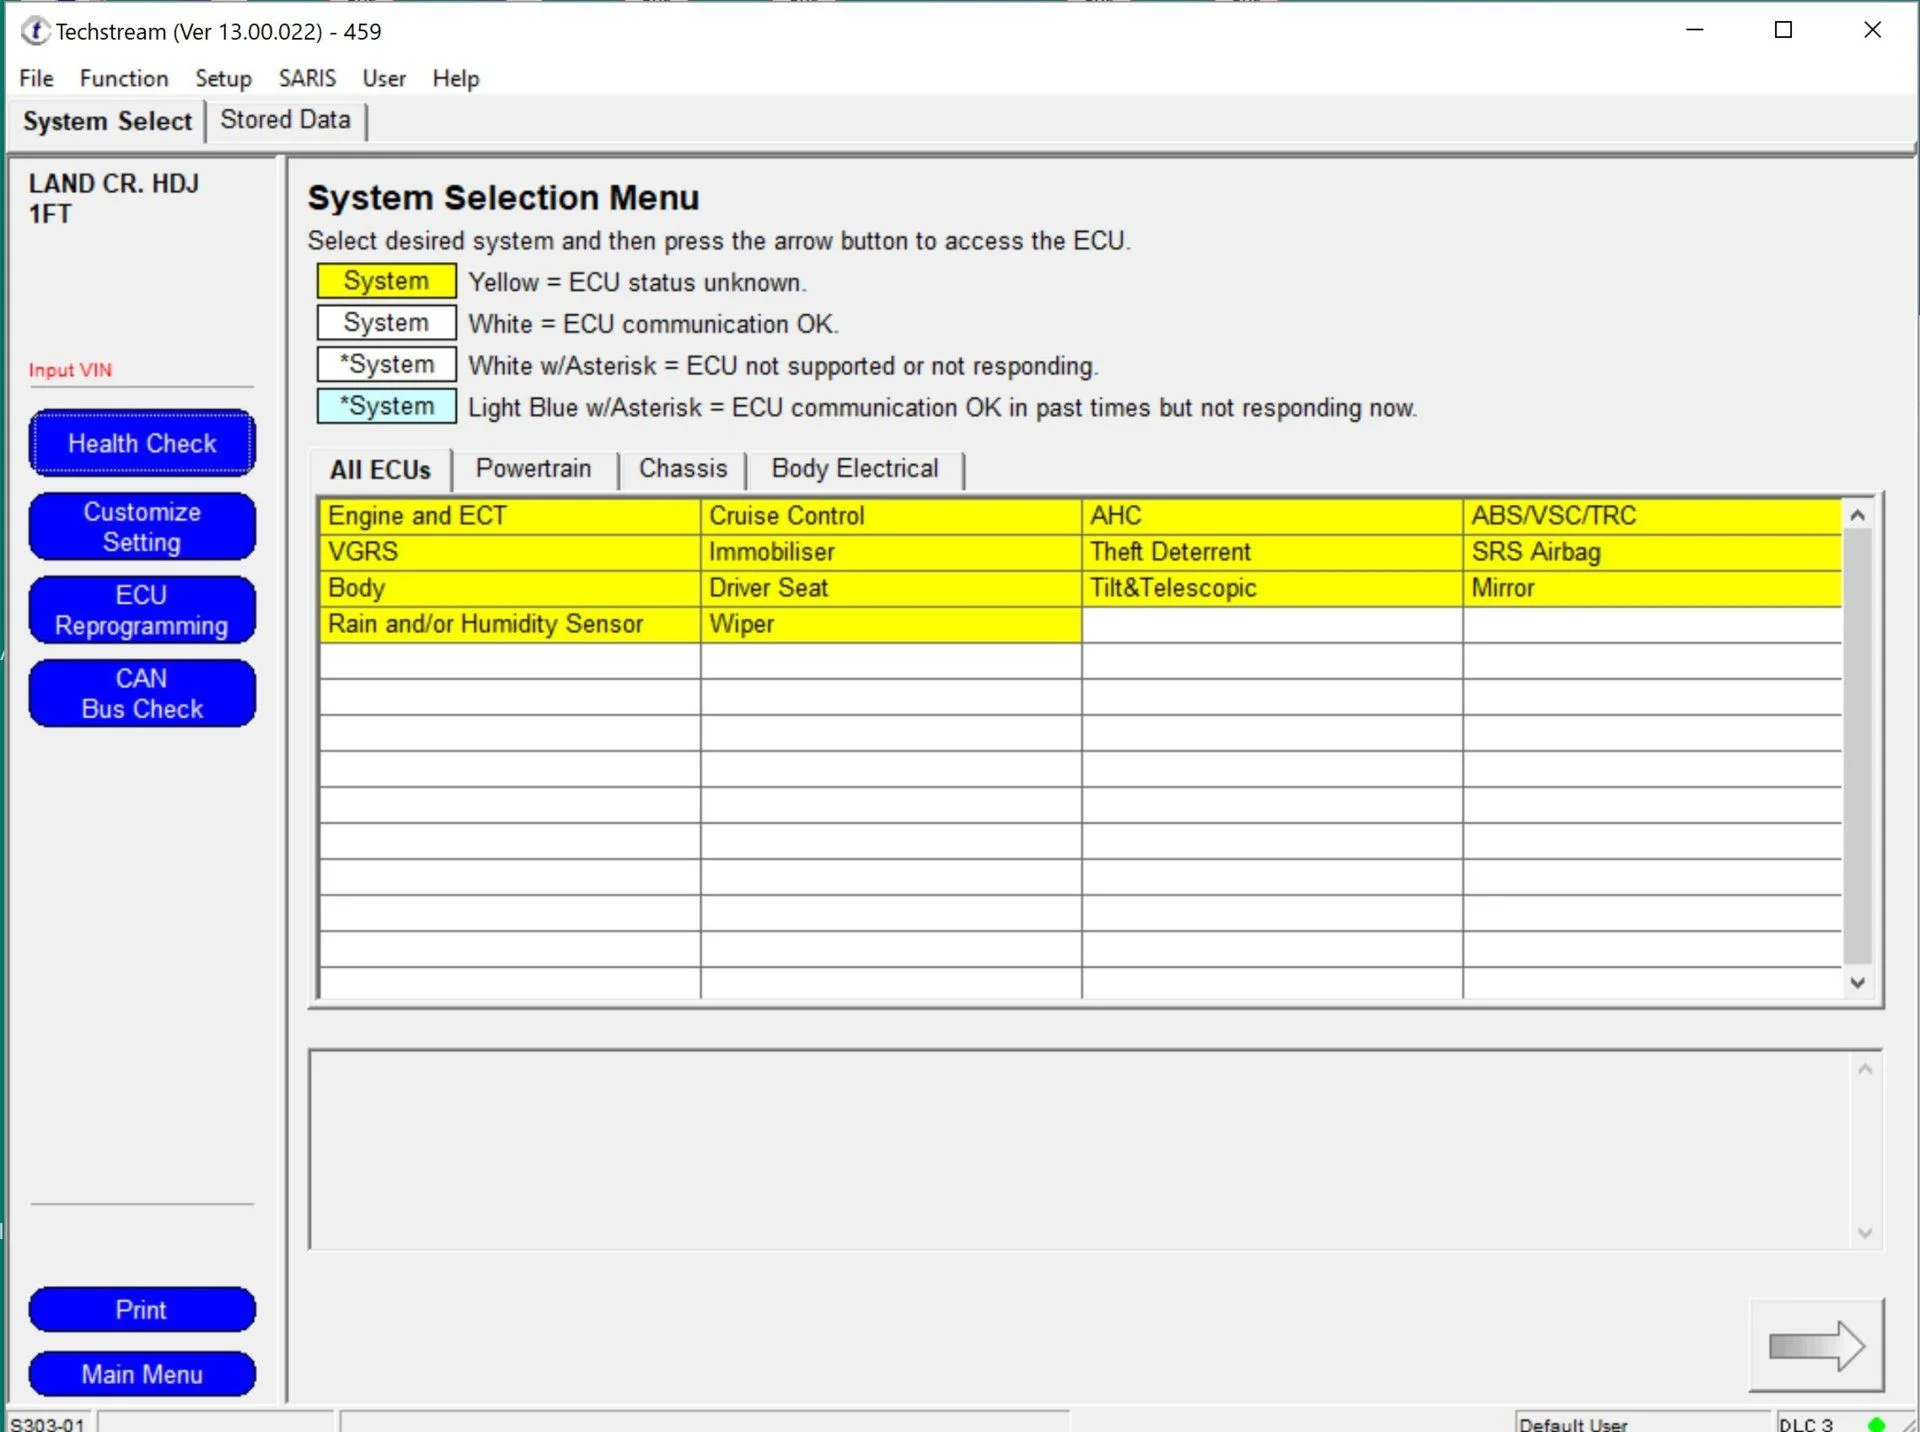The image size is (1920, 1432).
Task: Select the ABS/VSC/TRC system cell
Action: [1652, 516]
